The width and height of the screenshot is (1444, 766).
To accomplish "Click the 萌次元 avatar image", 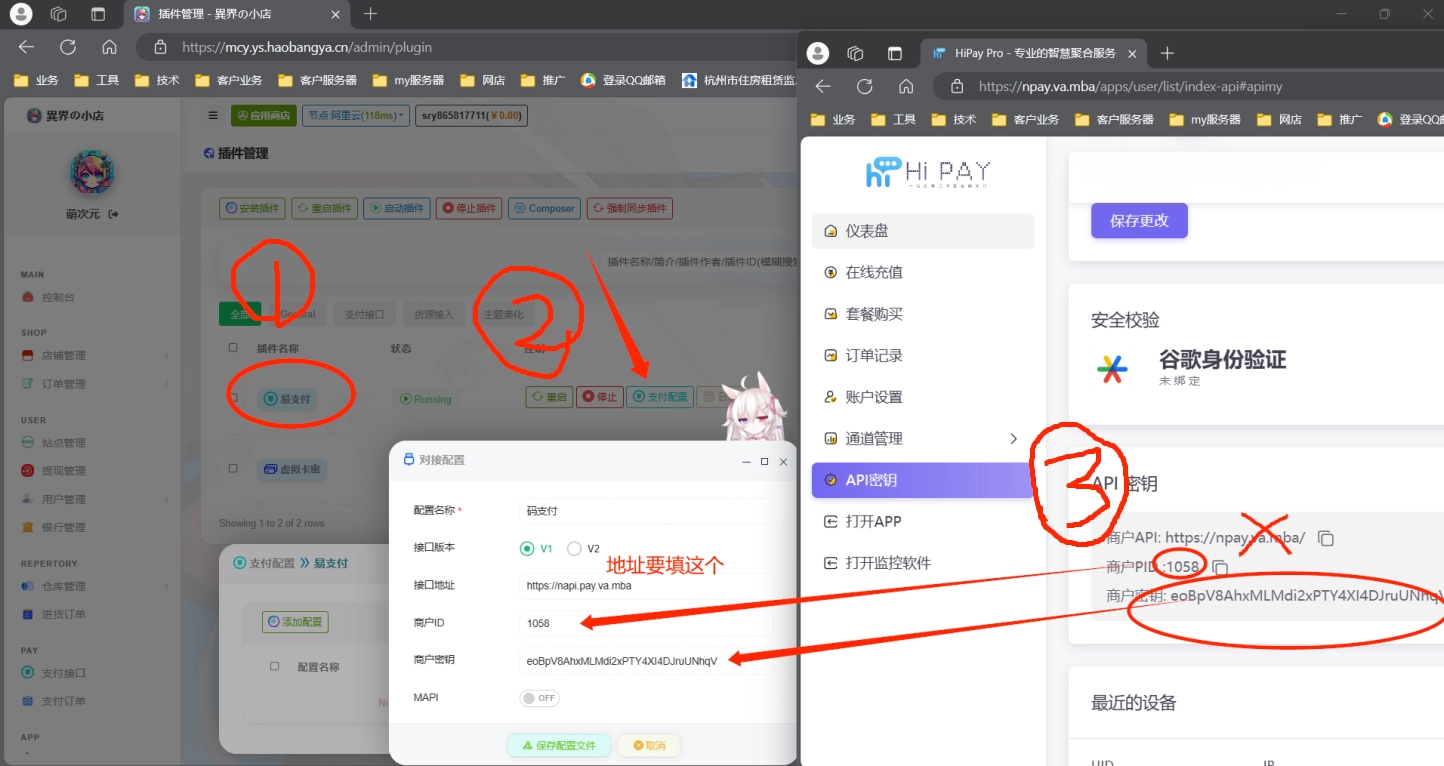I will pyautogui.click(x=92, y=173).
